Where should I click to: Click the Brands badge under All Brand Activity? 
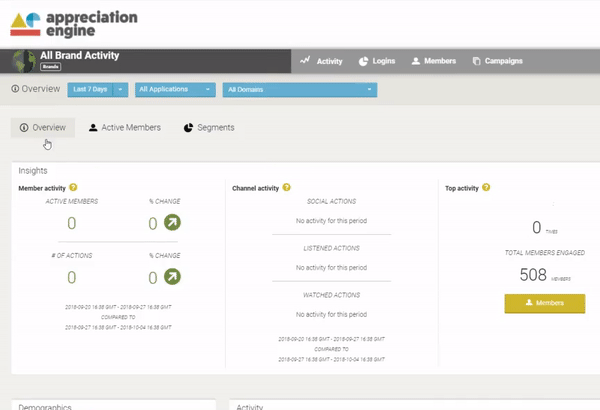coord(51,67)
